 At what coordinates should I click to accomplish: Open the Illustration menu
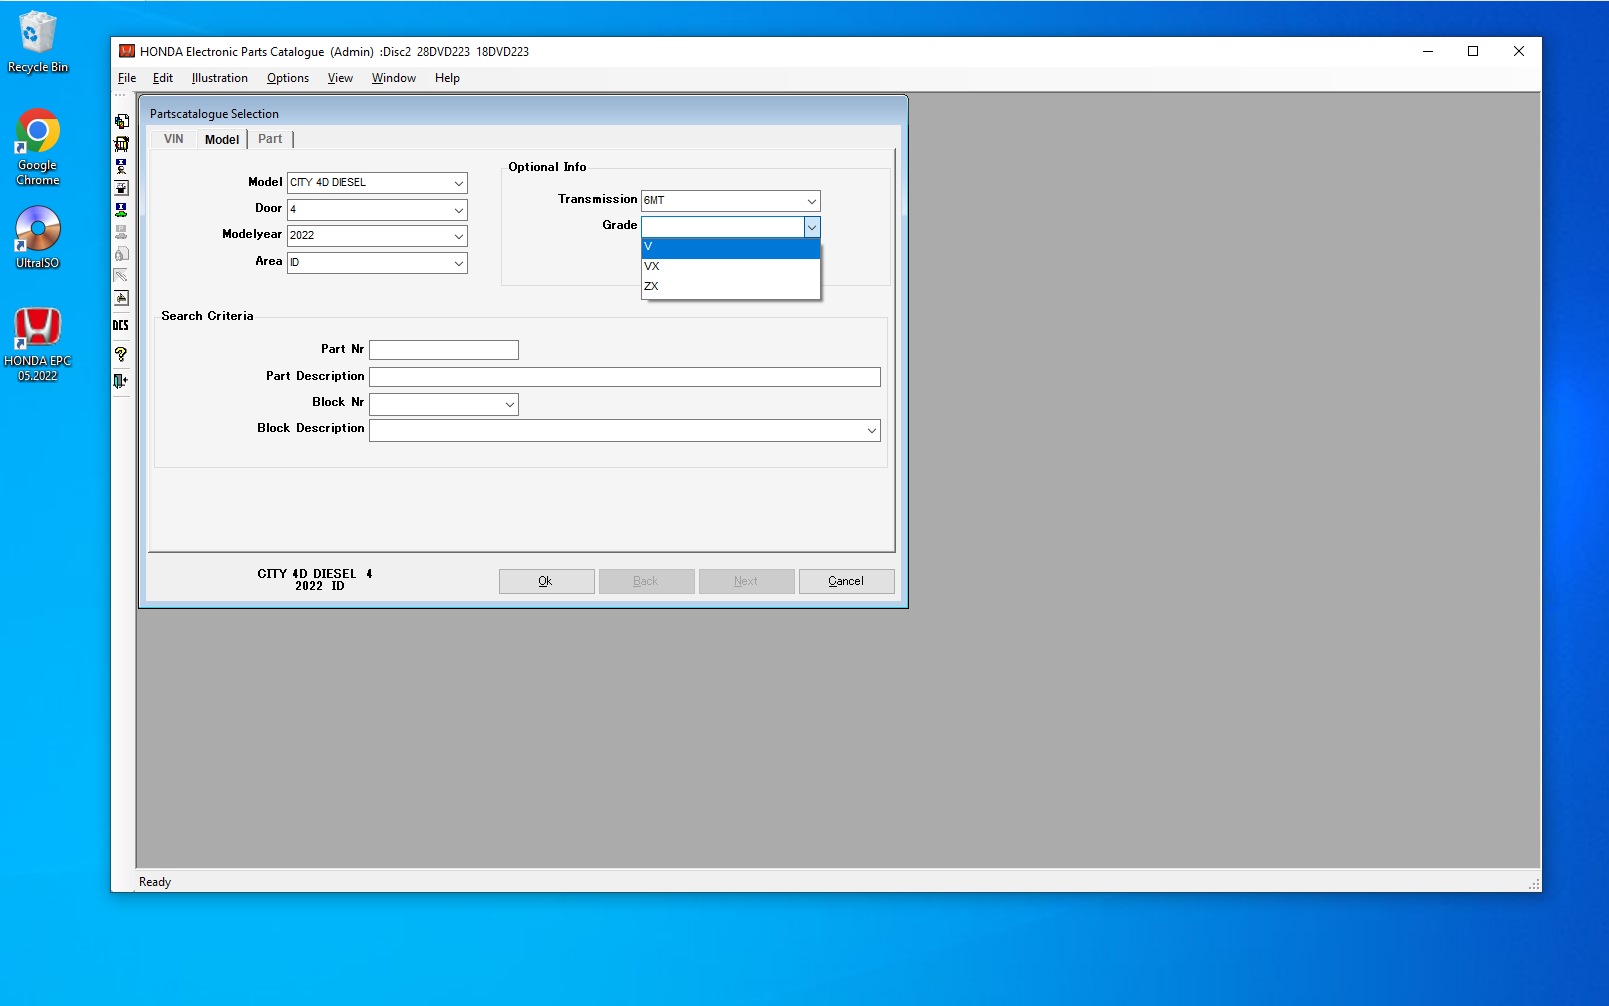(219, 78)
